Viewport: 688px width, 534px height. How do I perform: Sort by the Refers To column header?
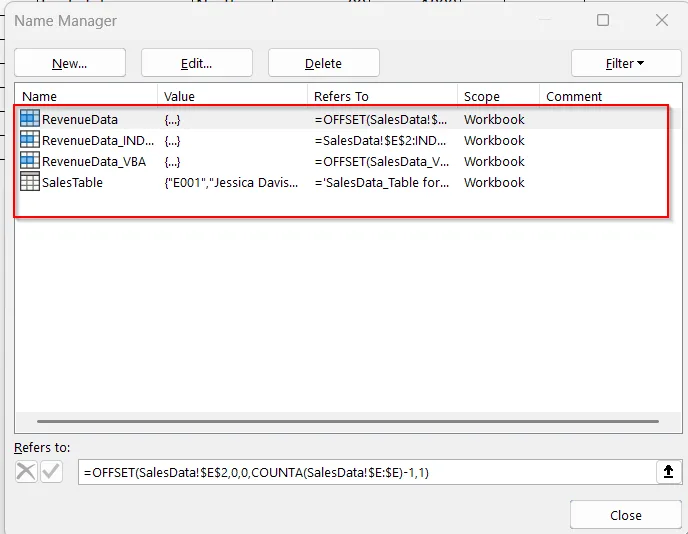383,96
